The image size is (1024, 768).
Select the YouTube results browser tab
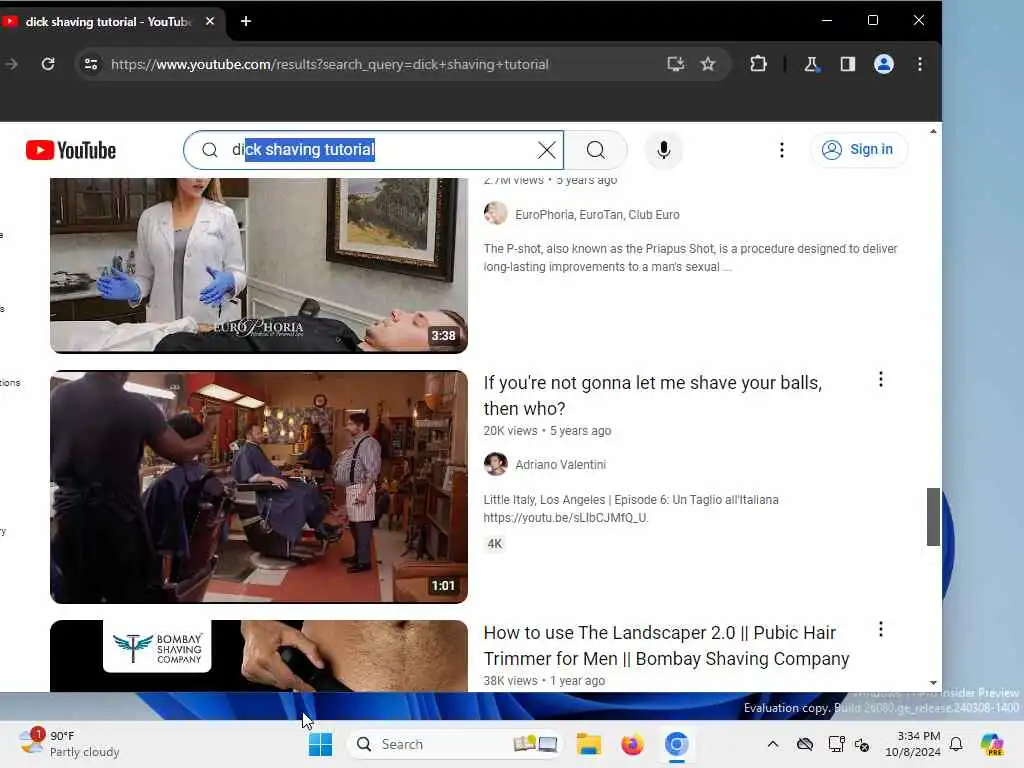pyautogui.click(x=108, y=22)
